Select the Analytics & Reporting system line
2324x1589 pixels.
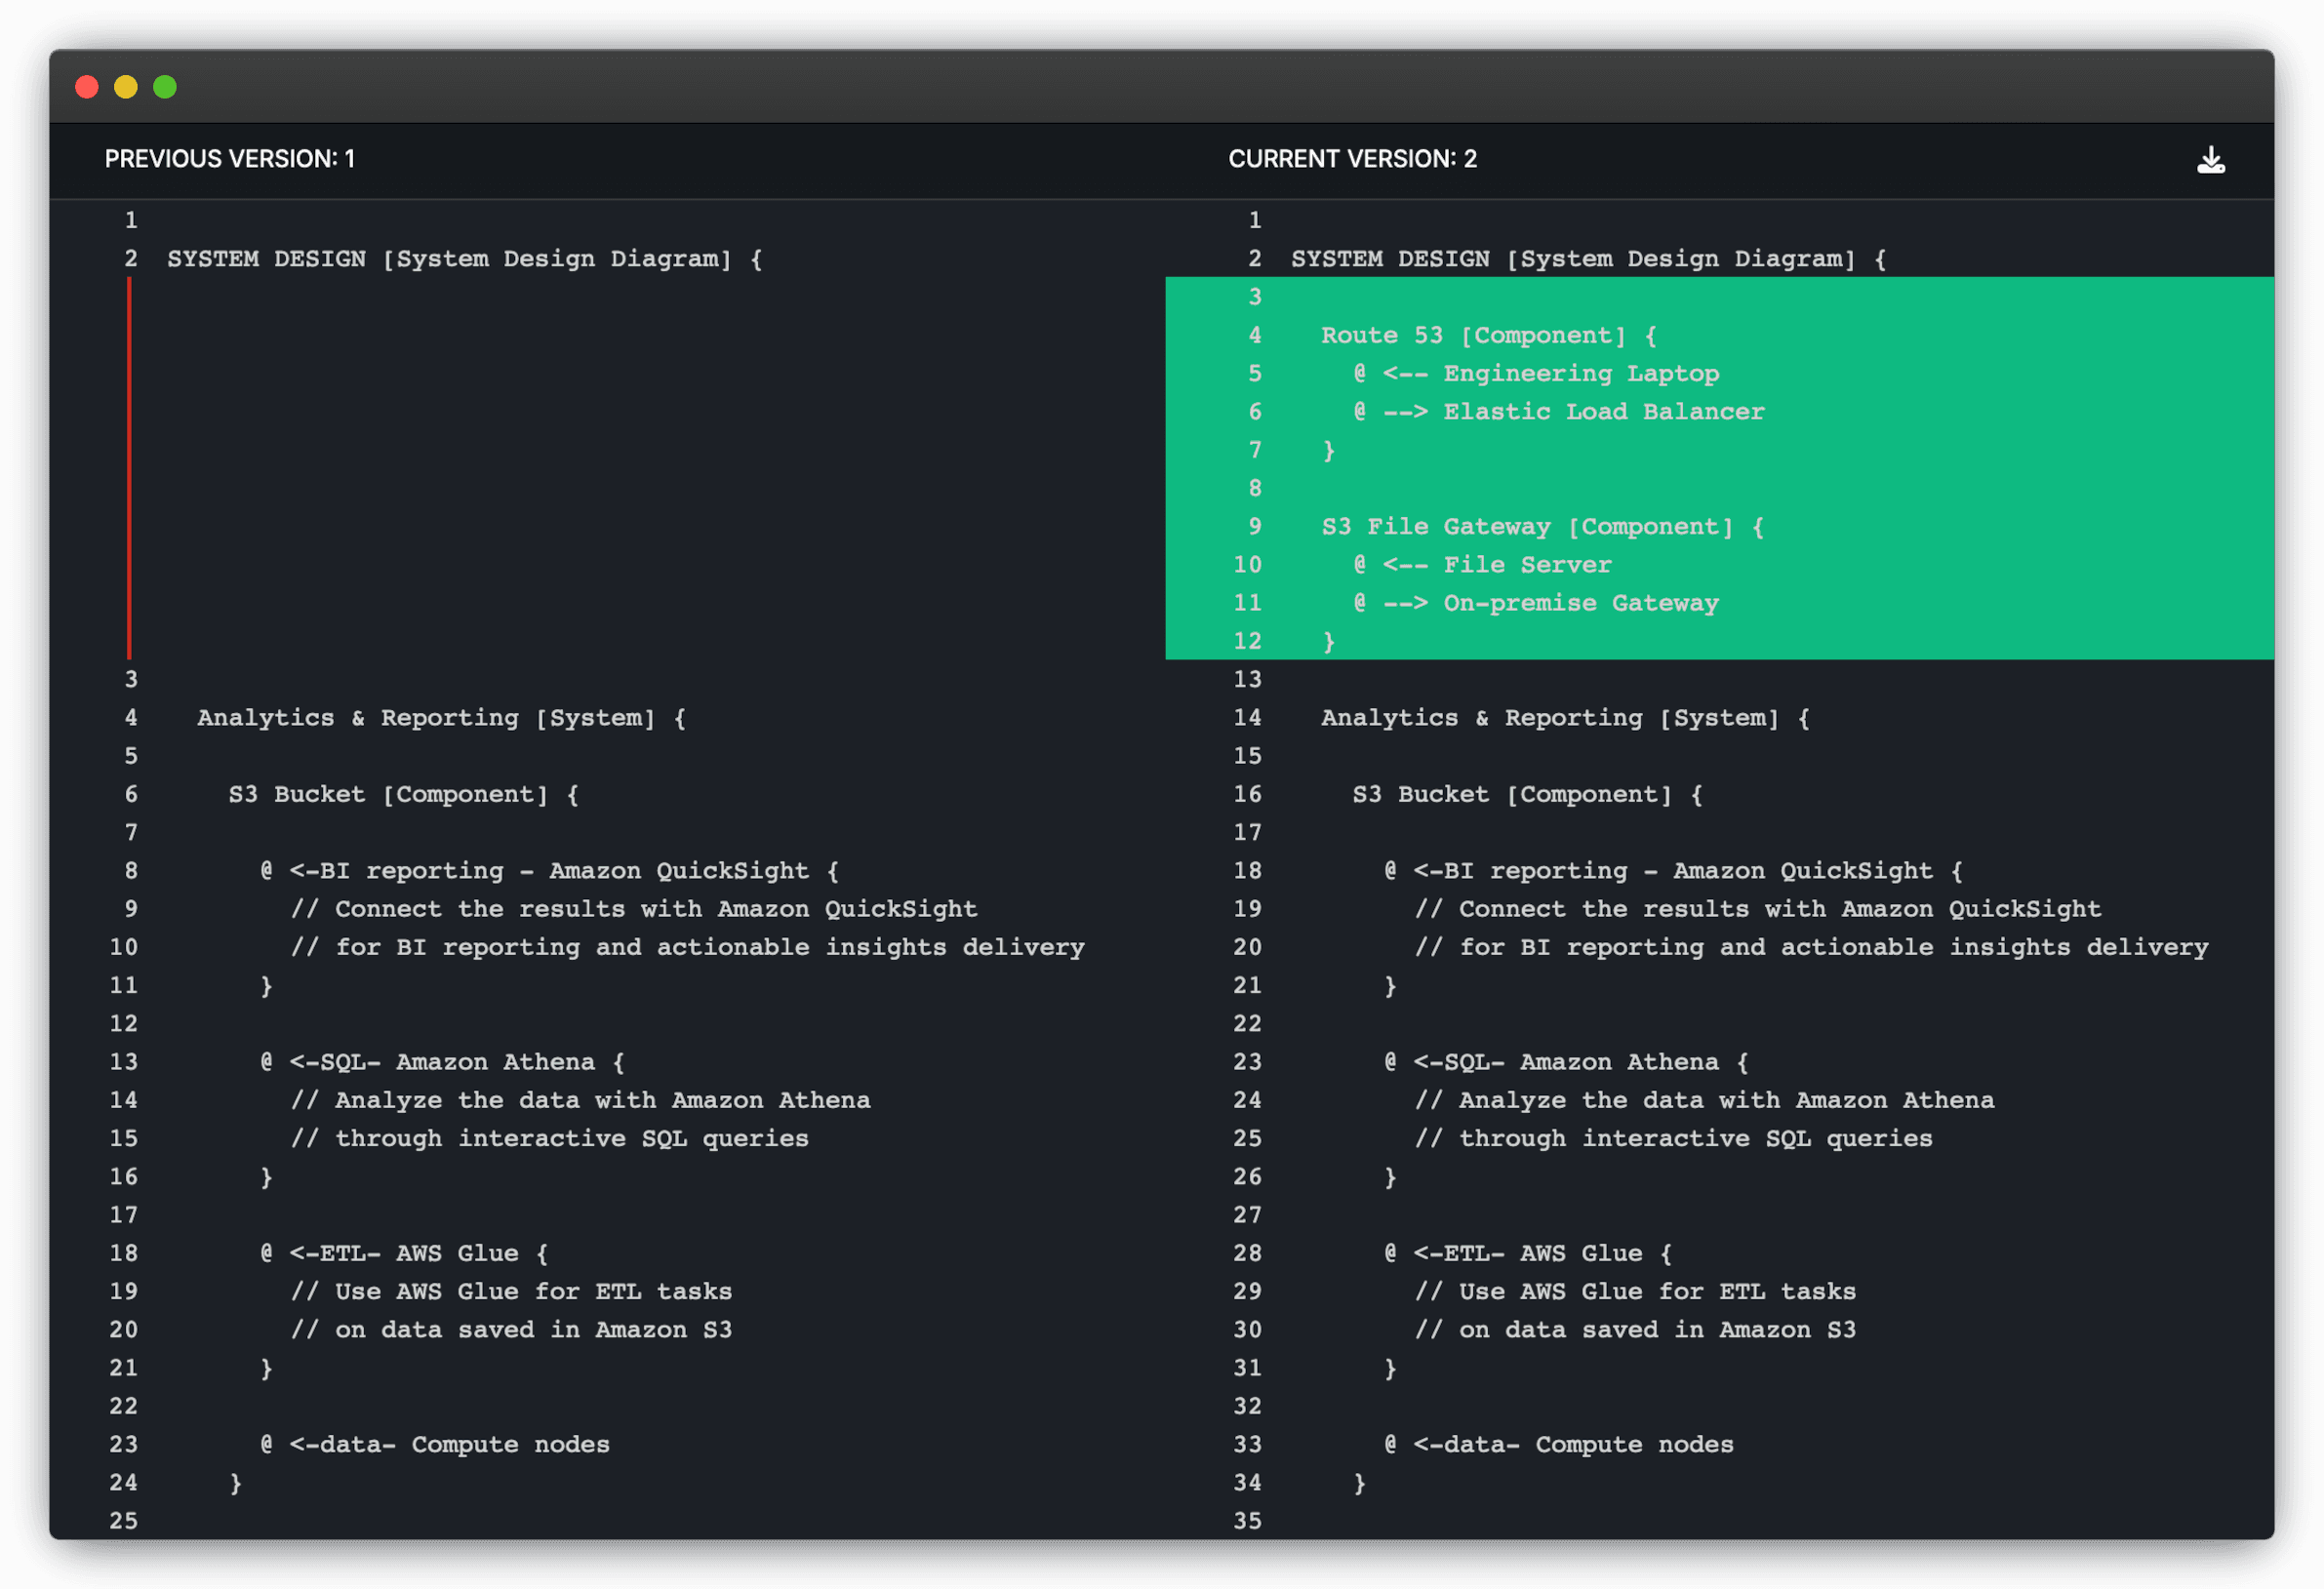pyautogui.click(x=441, y=717)
